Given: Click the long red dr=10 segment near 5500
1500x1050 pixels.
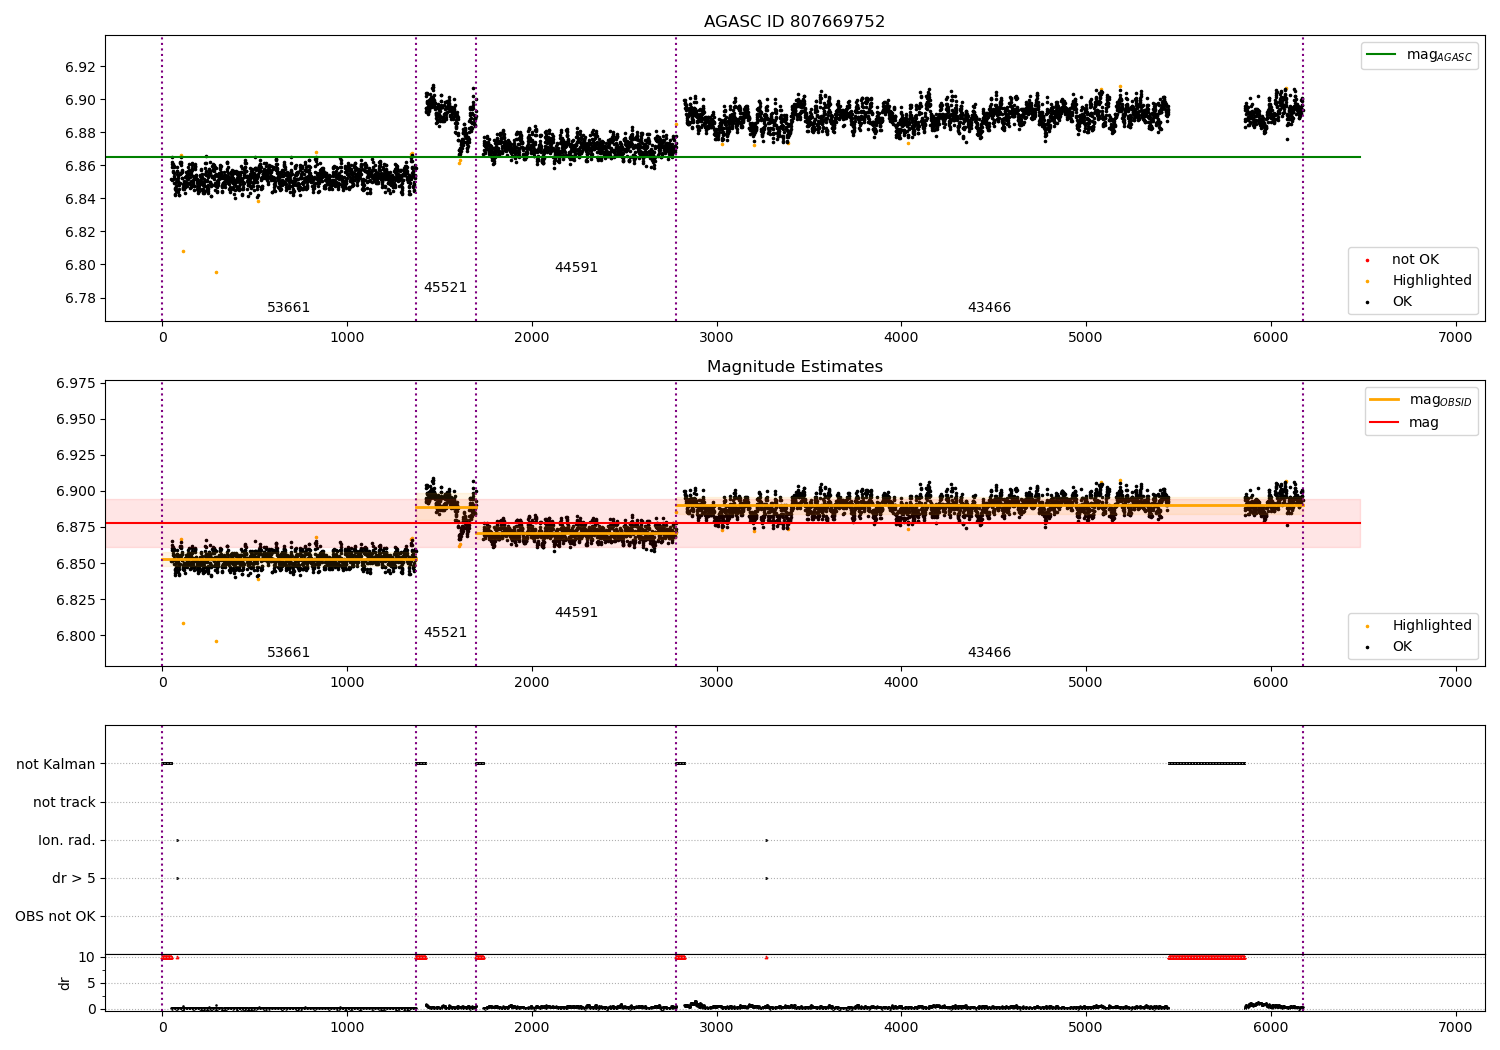Looking at the screenshot, I should click(1207, 958).
